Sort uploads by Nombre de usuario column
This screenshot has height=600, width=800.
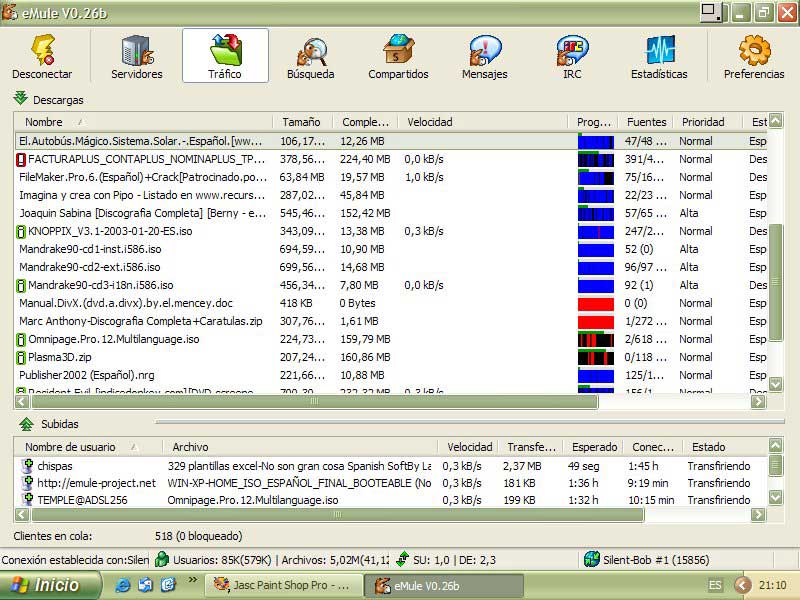89,447
